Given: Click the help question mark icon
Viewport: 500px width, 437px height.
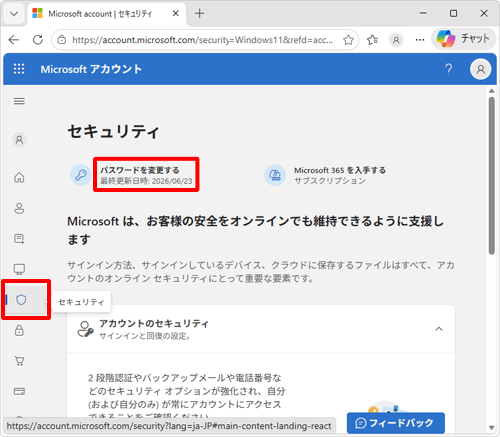Looking at the screenshot, I should (449, 69).
